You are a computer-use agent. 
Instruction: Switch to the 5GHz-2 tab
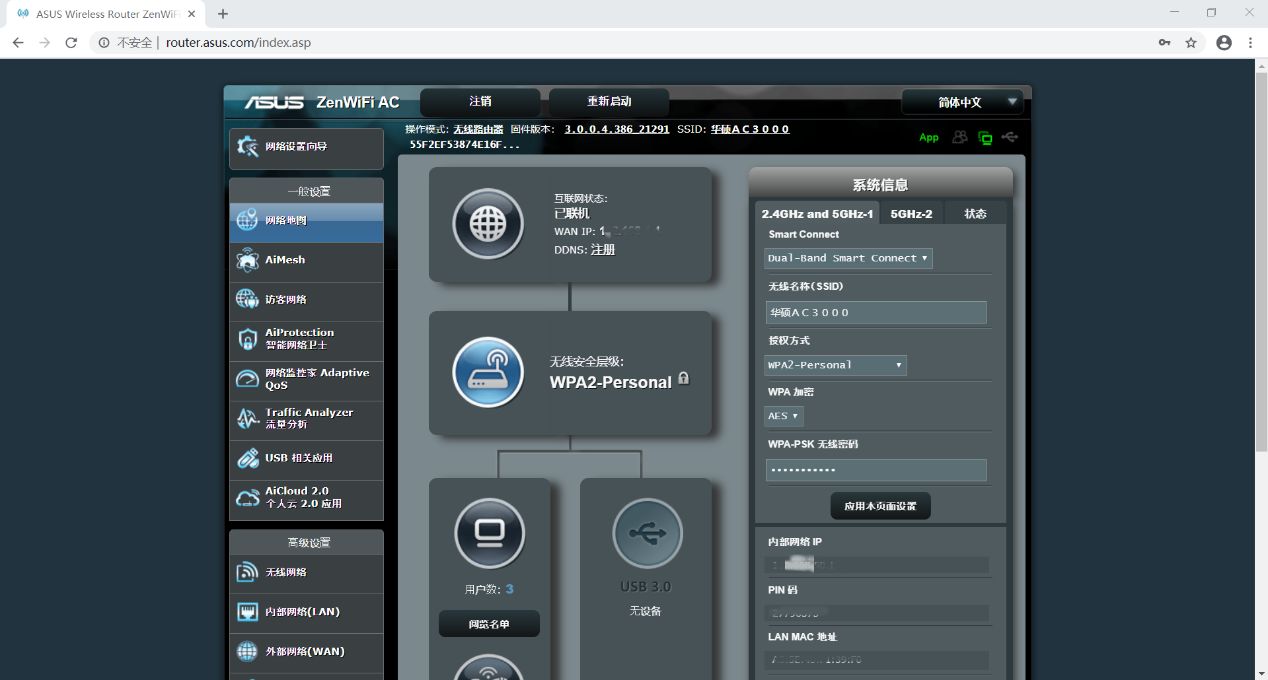coord(911,214)
